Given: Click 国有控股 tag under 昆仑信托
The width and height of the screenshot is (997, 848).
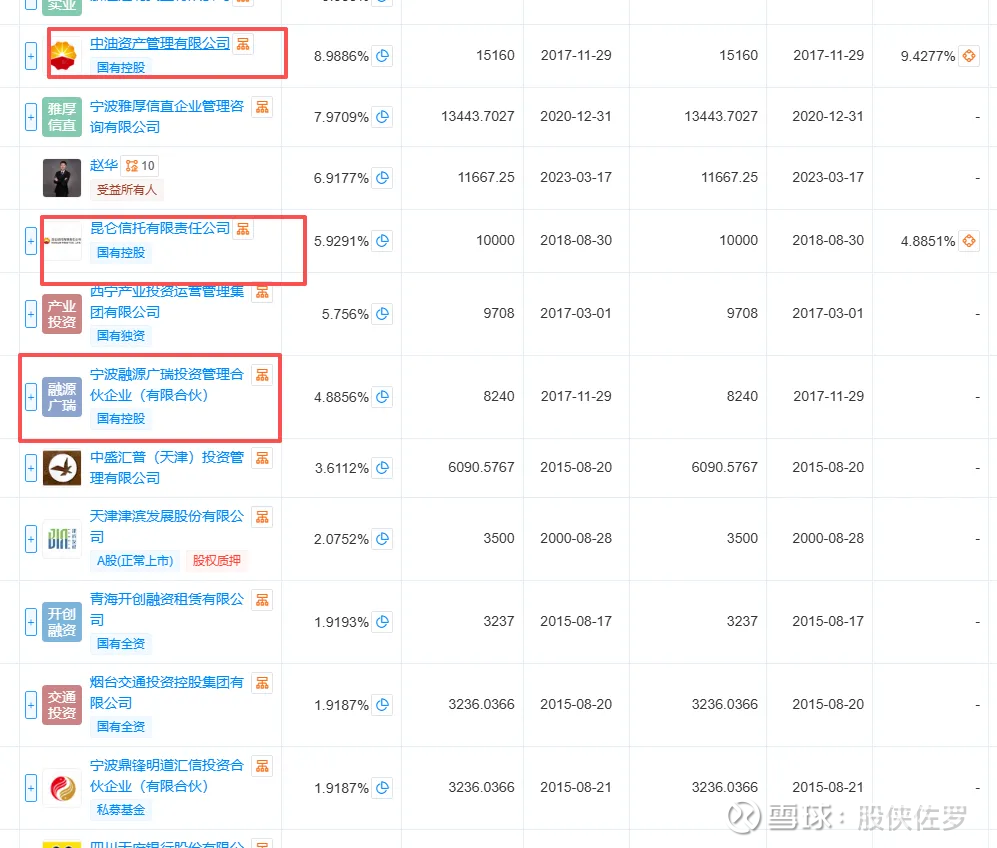Looking at the screenshot, I should [121, 253].
